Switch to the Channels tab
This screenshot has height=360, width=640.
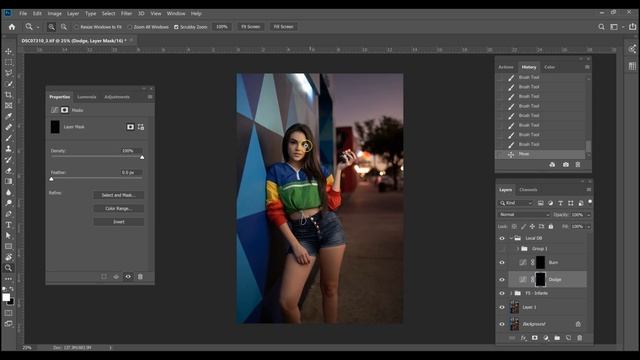tap(528, 190)
